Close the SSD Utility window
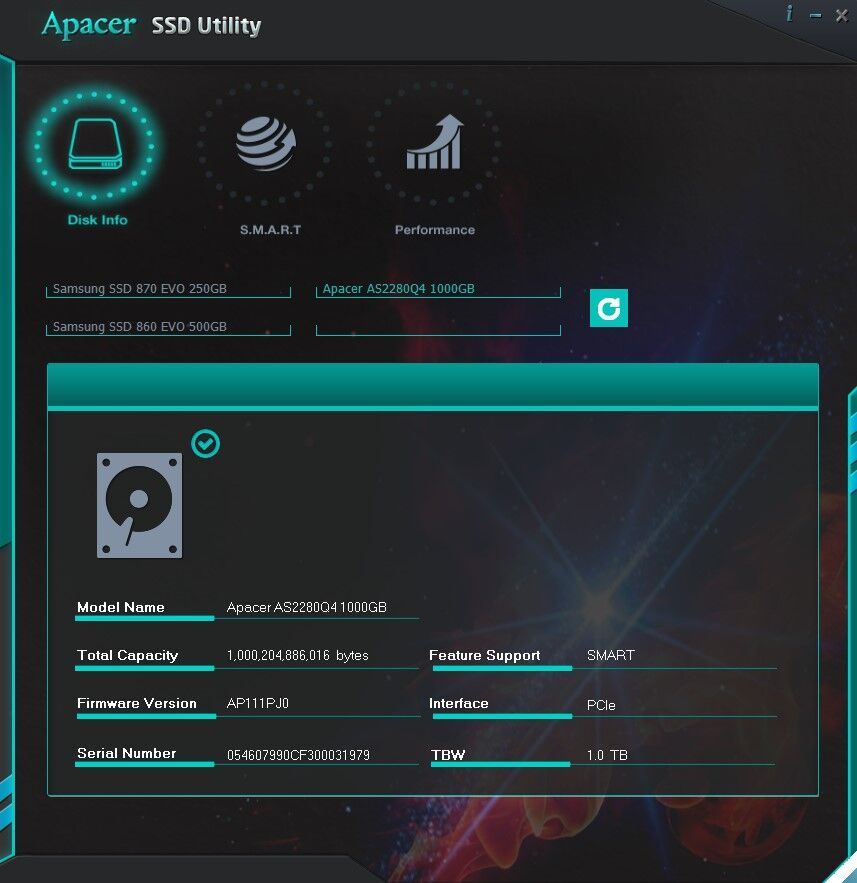The width and height of the screenshot is (857, 883). [841, 15]
